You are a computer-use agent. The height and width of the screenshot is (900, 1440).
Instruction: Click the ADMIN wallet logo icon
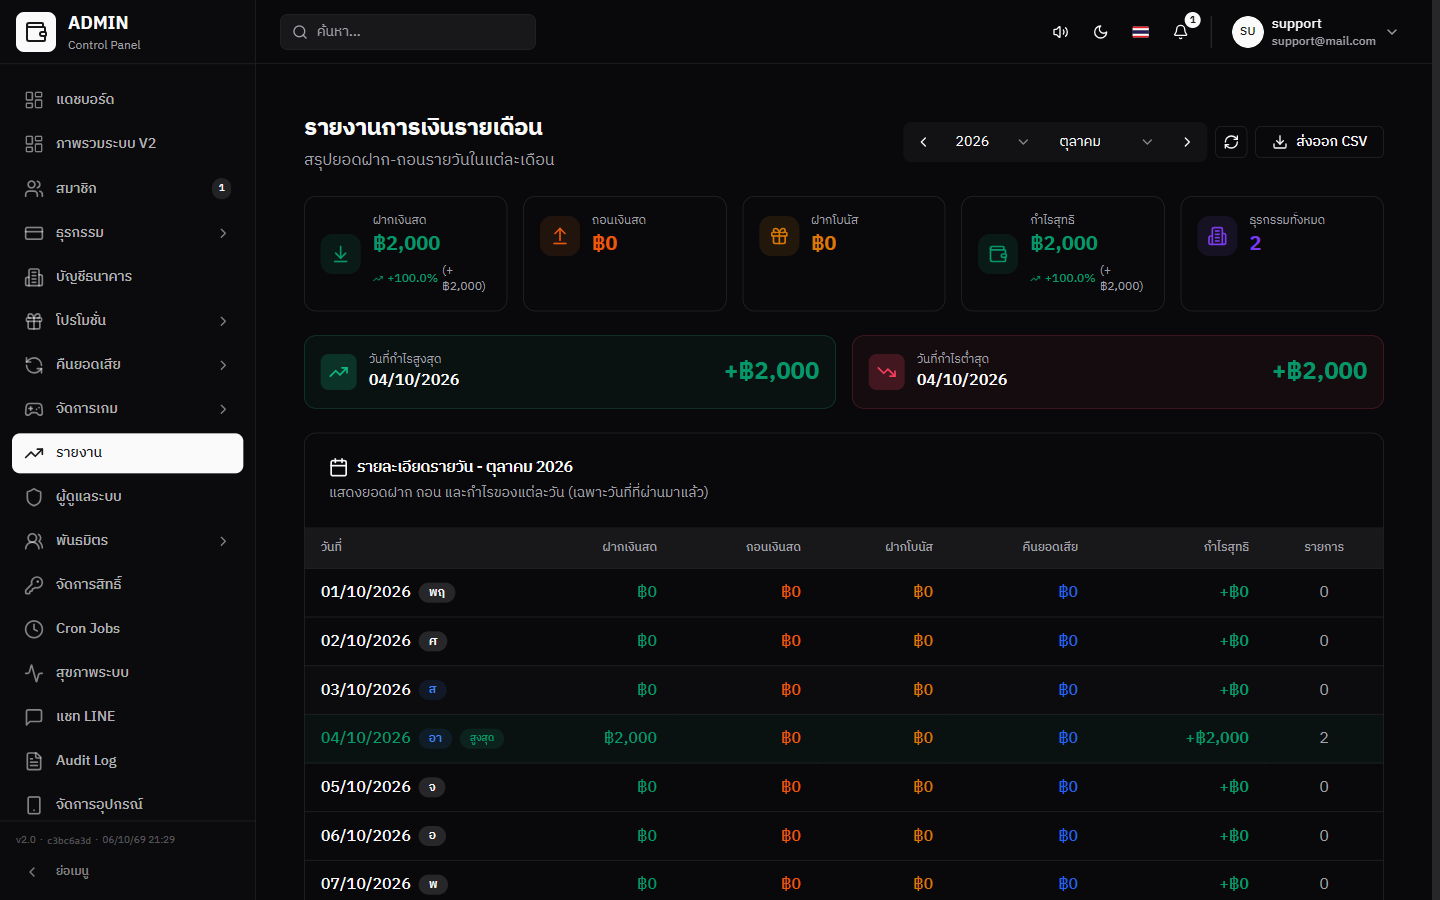tap(36, 32)
